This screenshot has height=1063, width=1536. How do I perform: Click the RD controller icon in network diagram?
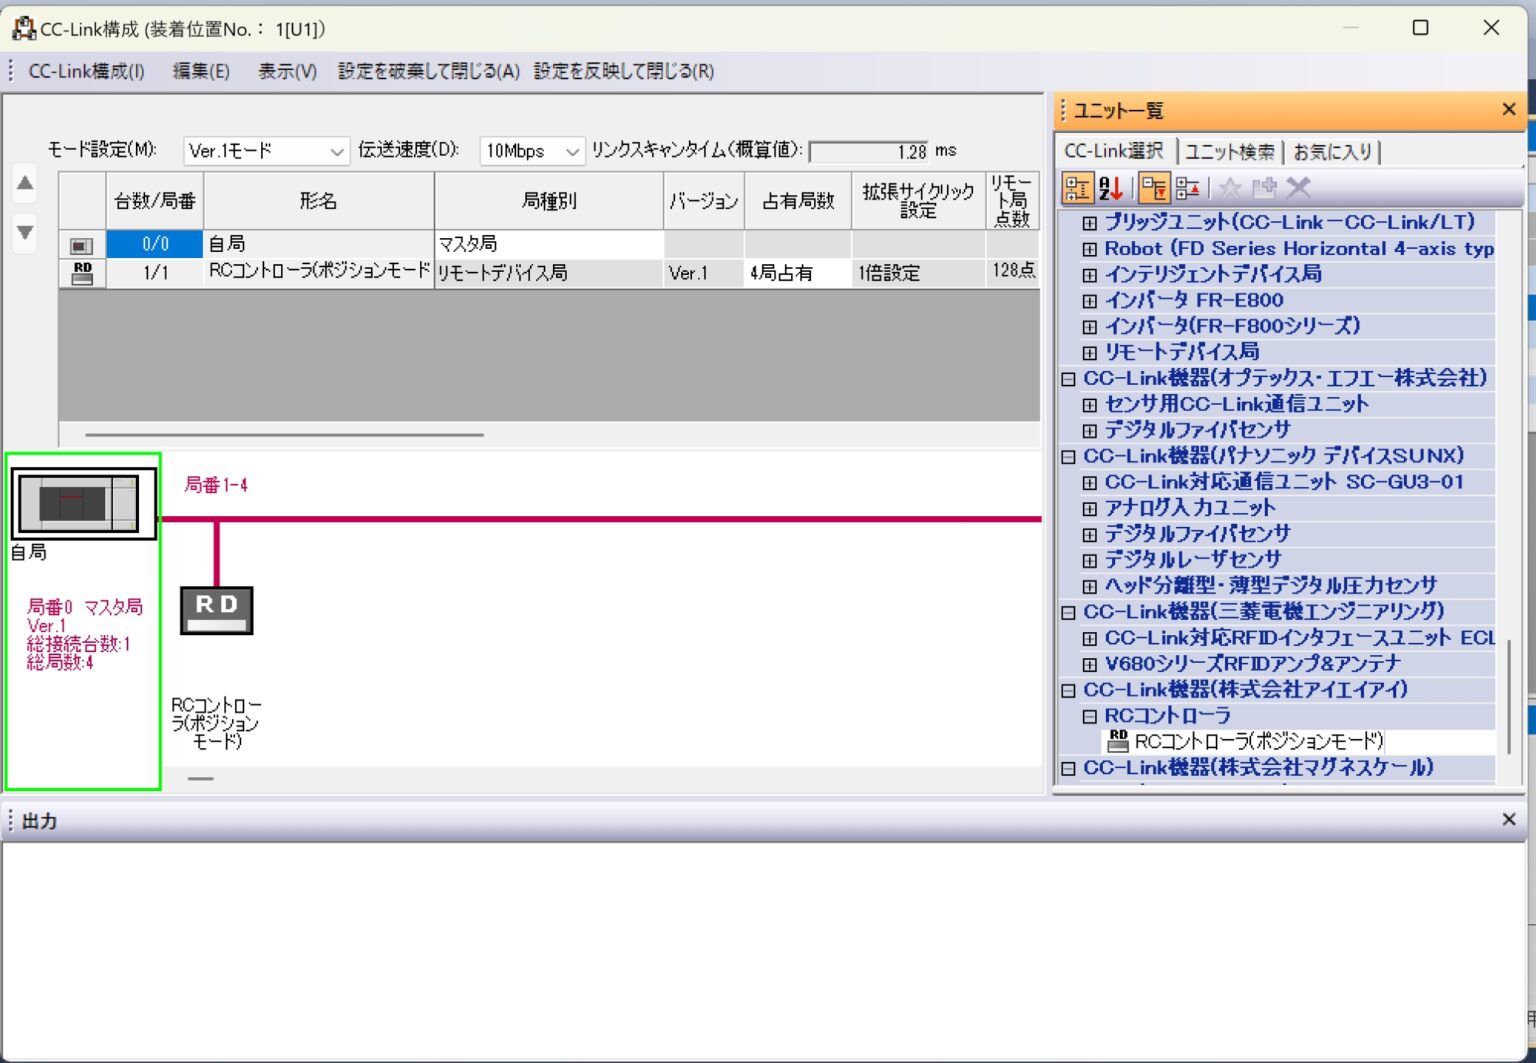[x=215, y=608]
